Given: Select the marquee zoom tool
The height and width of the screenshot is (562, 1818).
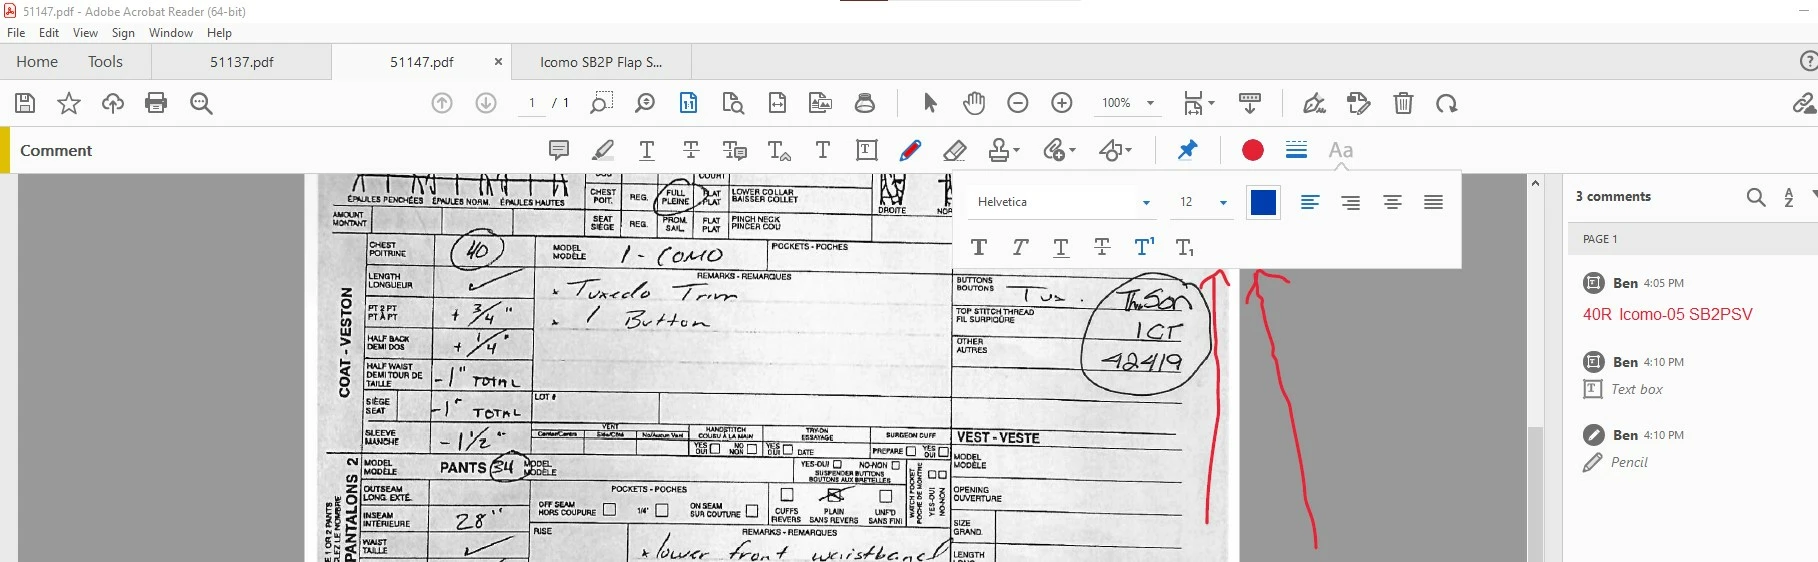Looking at the screenshot, I should [601, 103].
